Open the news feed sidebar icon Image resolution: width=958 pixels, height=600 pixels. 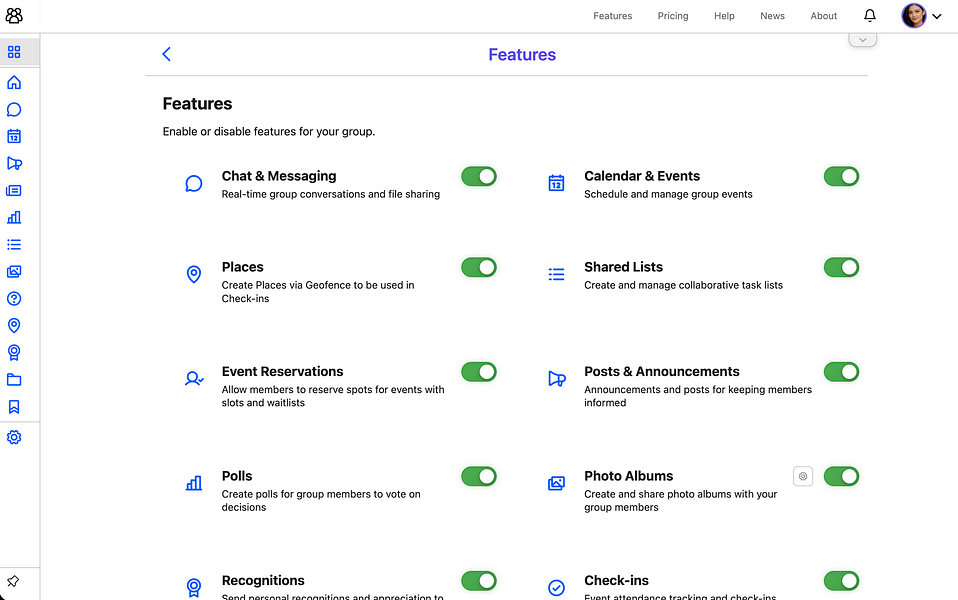pyautogui.click(x=14, y=191)
